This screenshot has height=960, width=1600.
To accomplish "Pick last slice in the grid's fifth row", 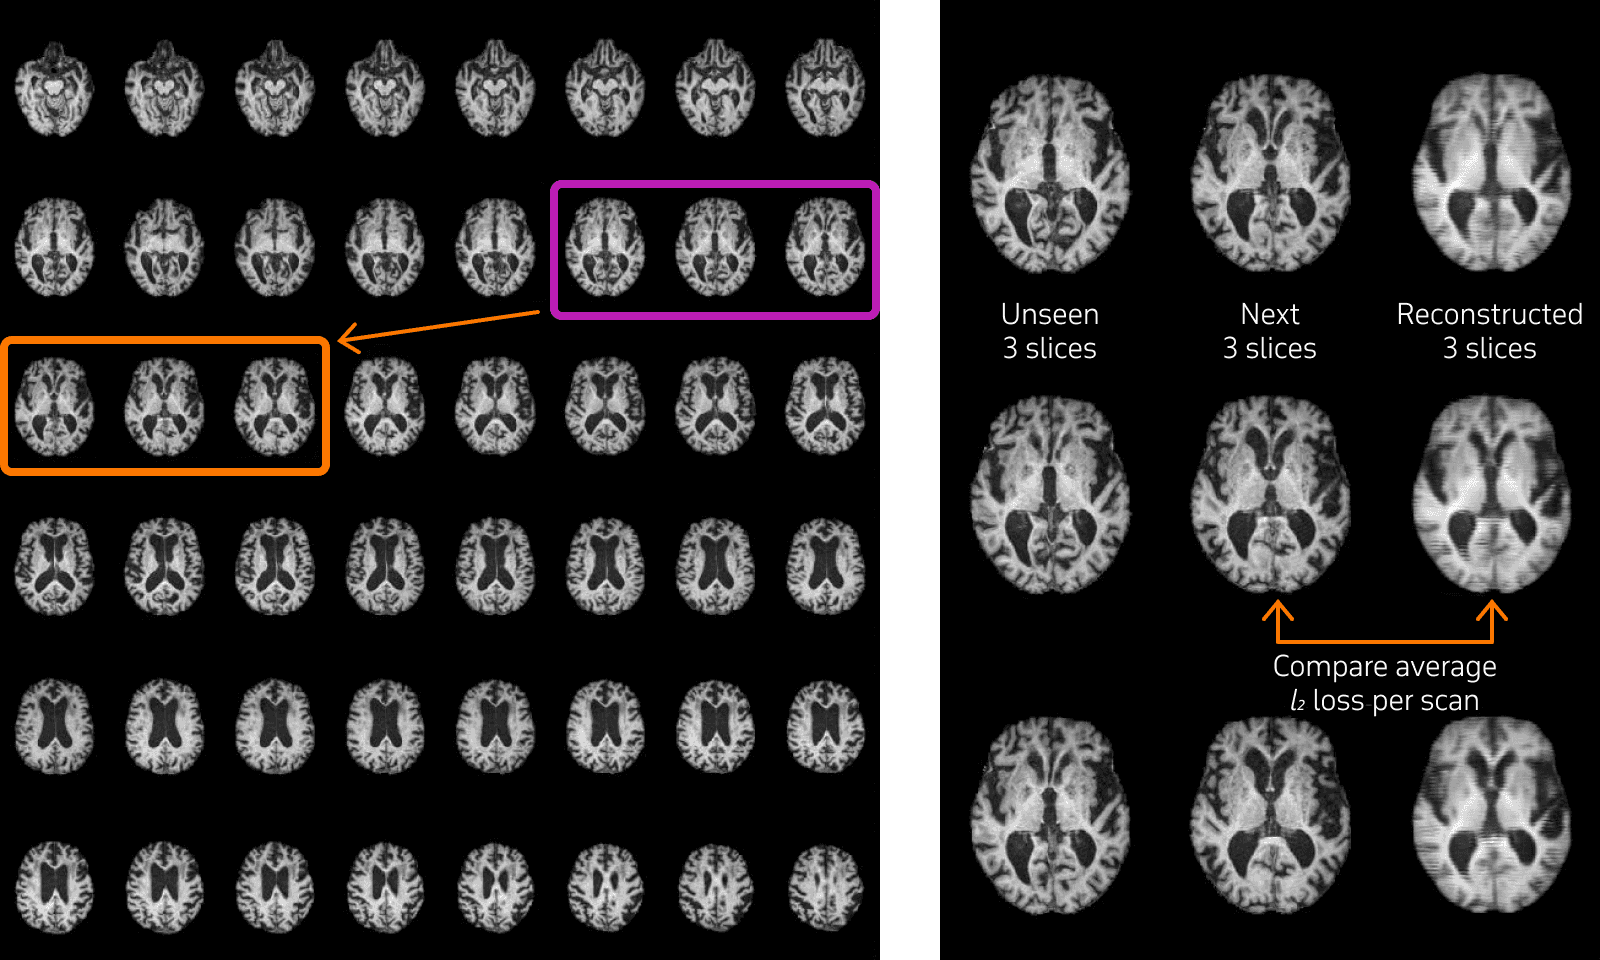I will [x=825, y=726].
